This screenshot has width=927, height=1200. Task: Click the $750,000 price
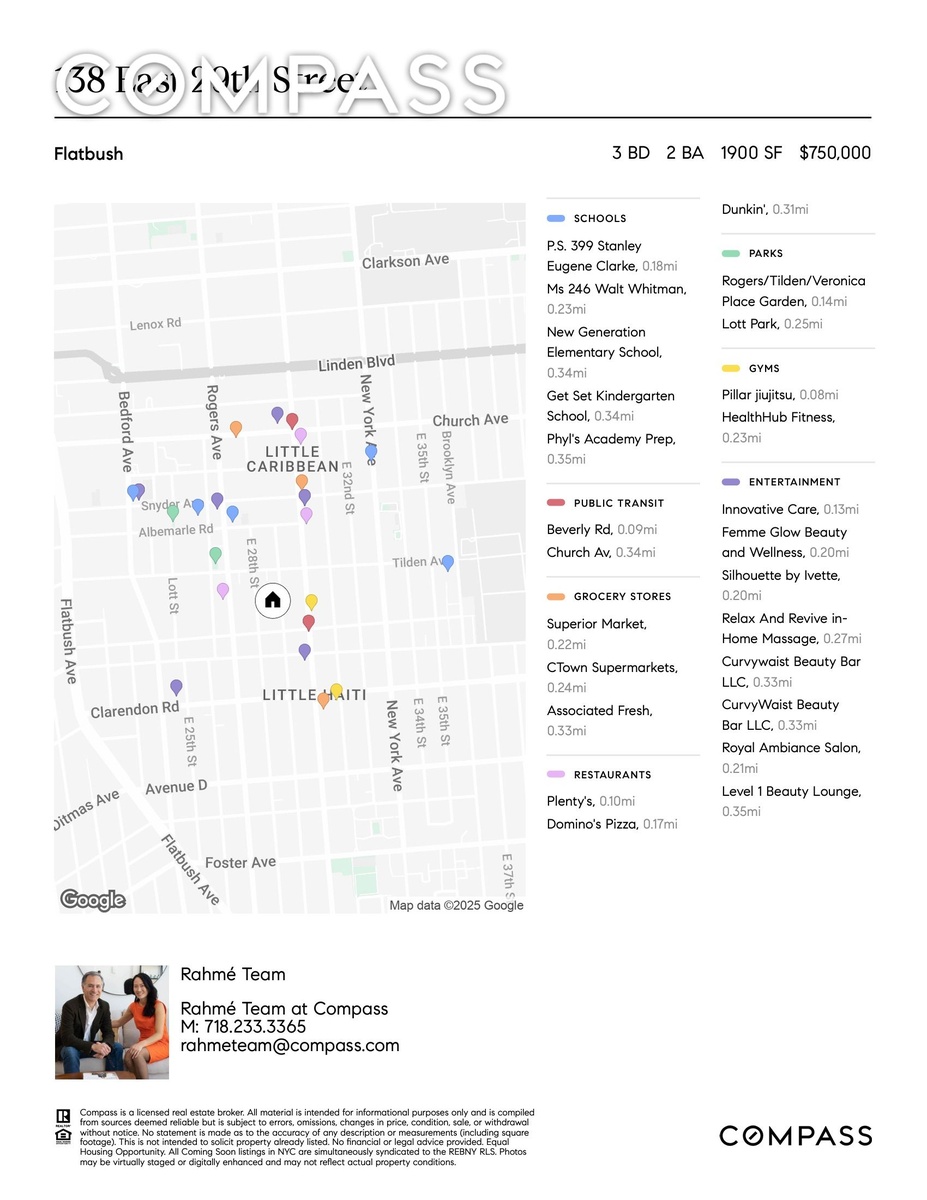(835, 153)
